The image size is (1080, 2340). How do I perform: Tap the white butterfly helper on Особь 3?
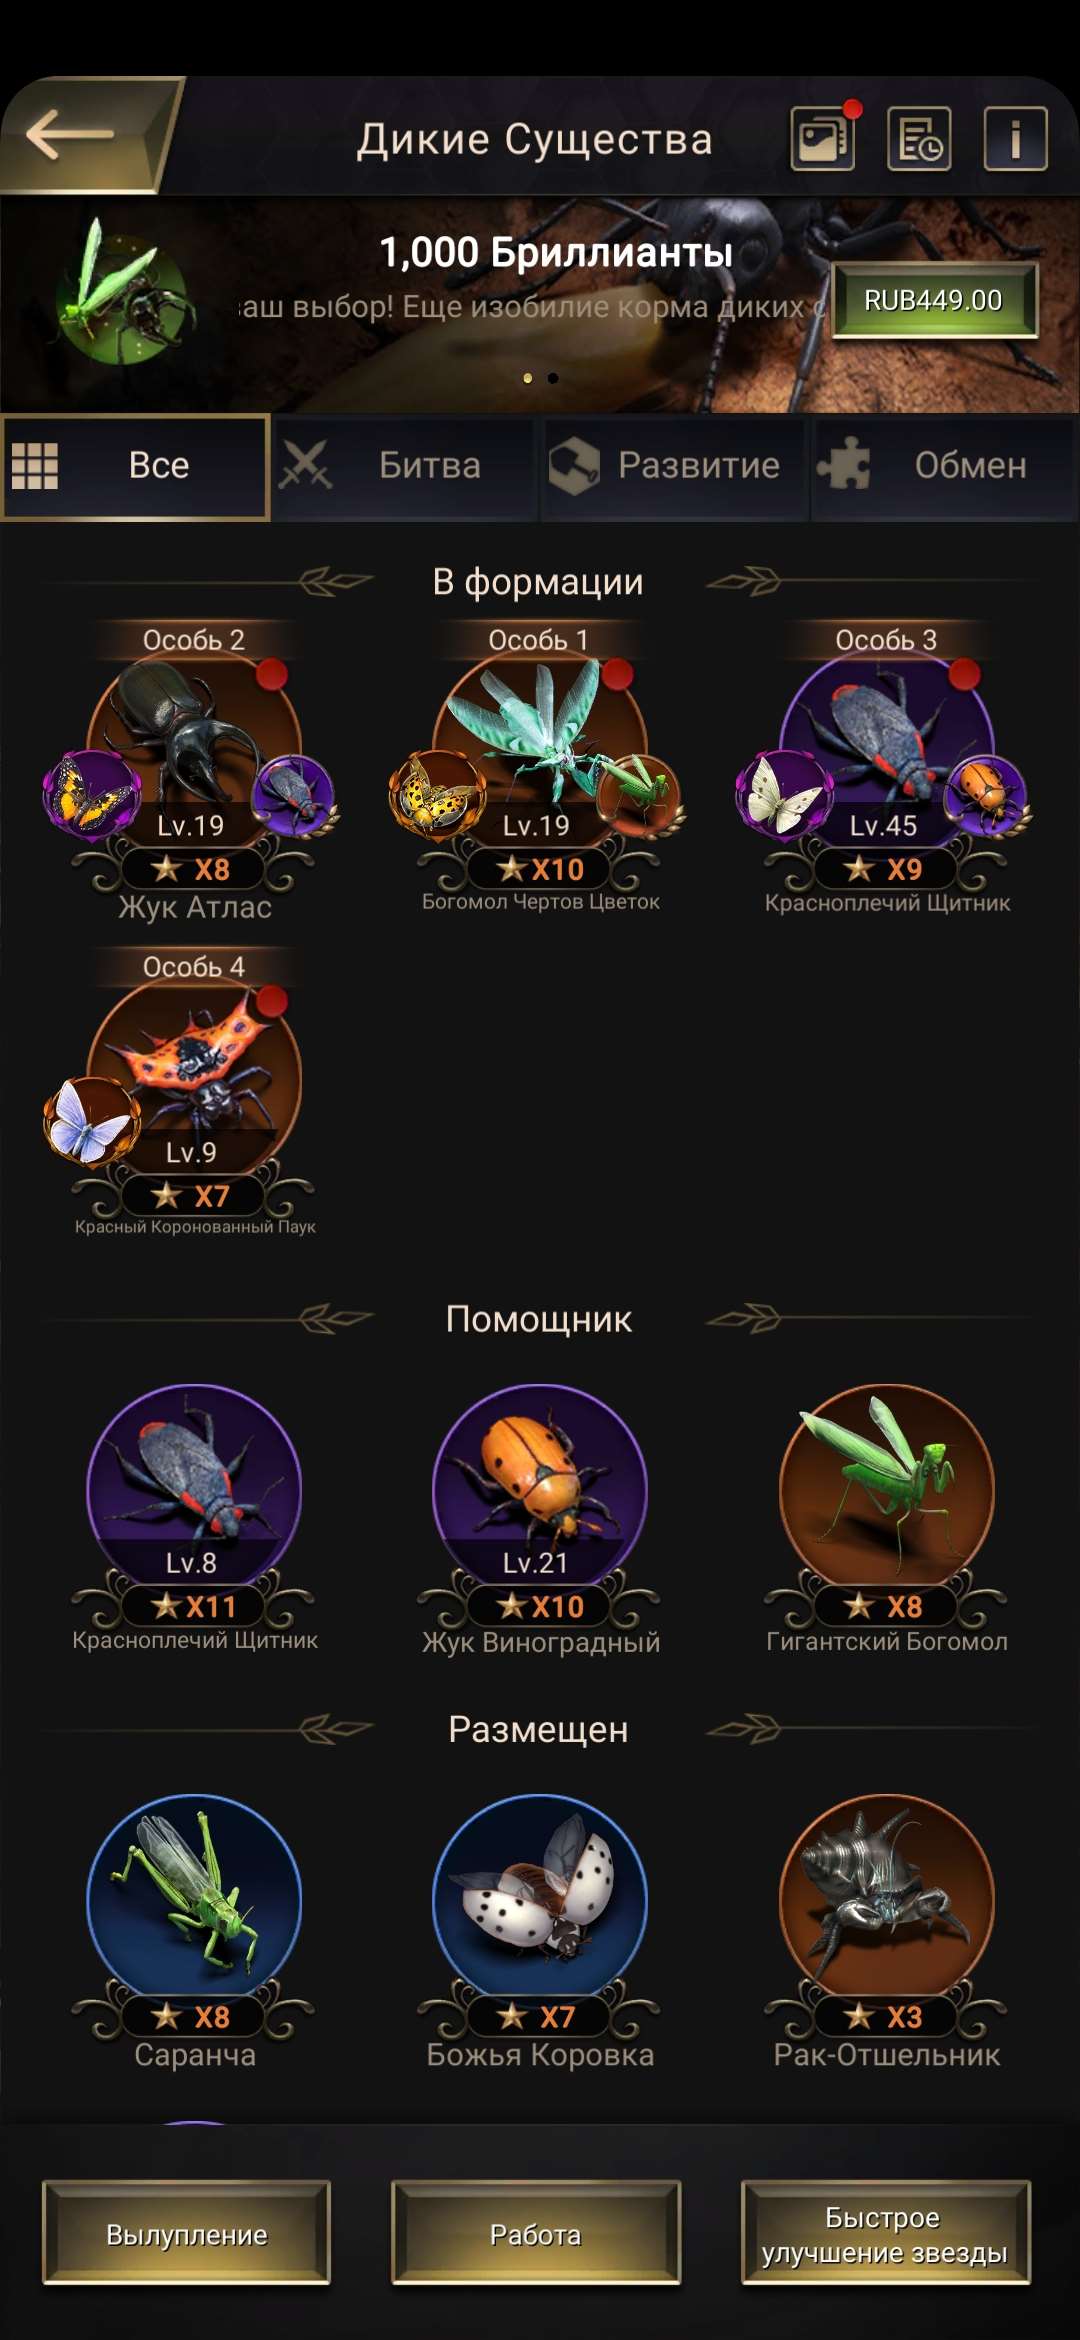pos(783,793)
